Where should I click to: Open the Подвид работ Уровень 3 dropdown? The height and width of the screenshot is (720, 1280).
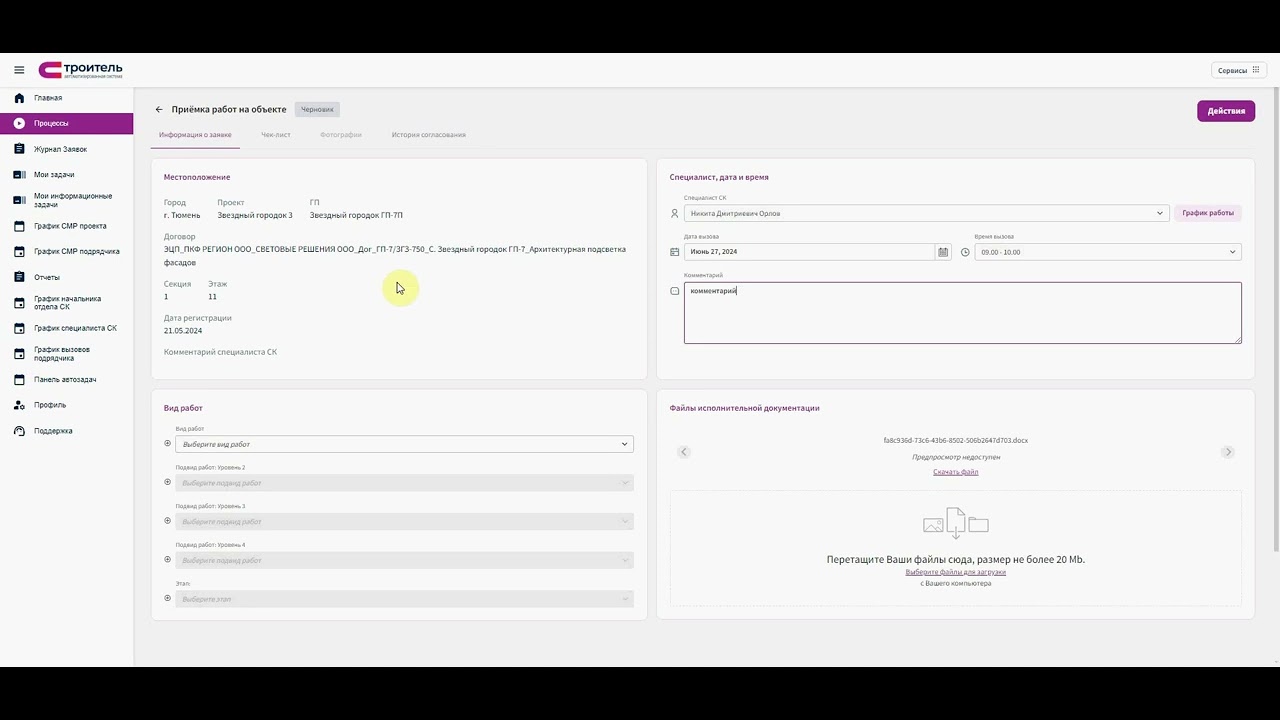[404, 522]
